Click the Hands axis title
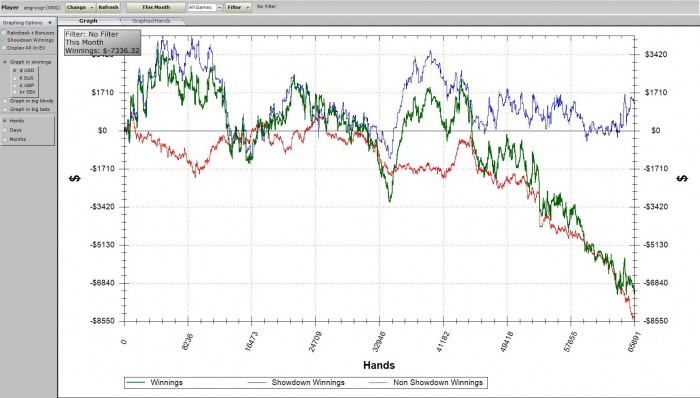 point(379,365)
